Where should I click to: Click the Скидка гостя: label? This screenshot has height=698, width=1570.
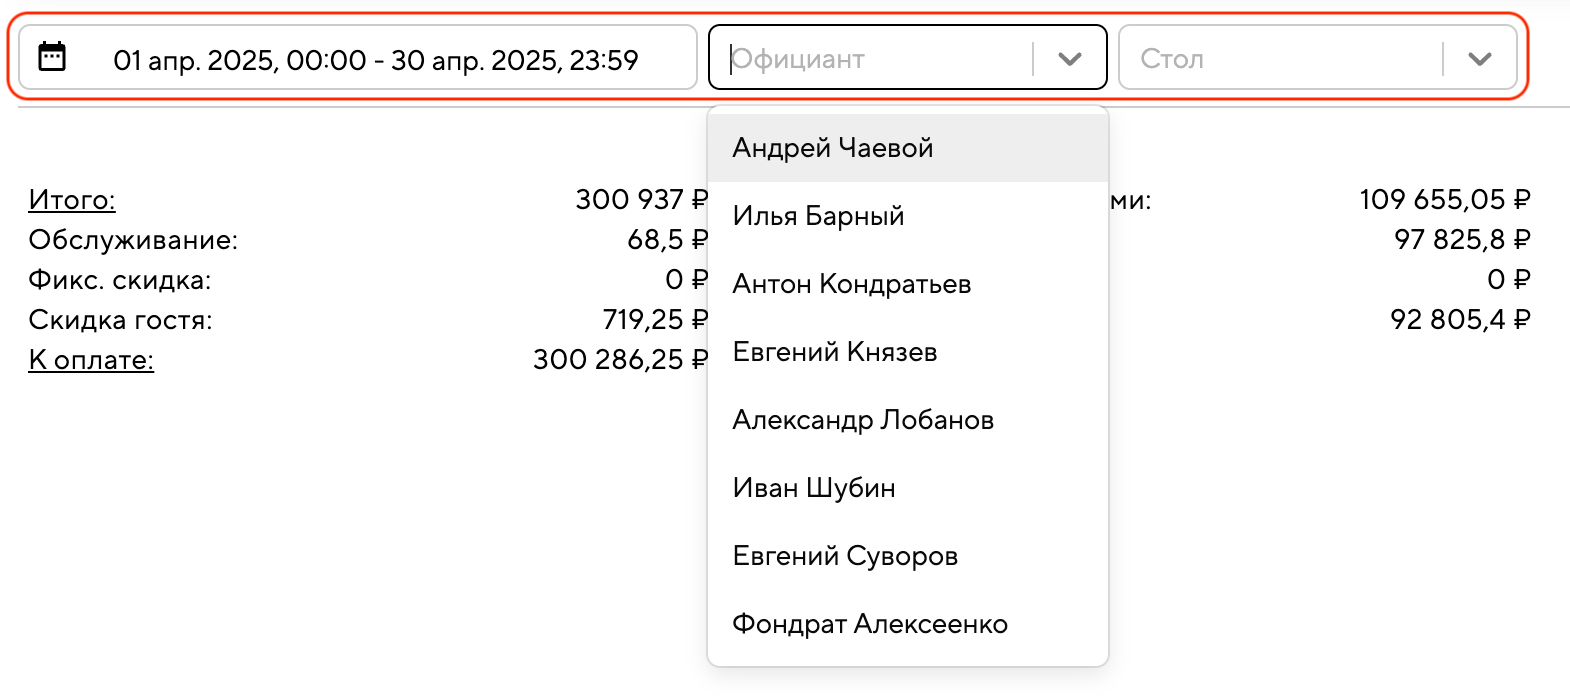click(x=120, y=320)
